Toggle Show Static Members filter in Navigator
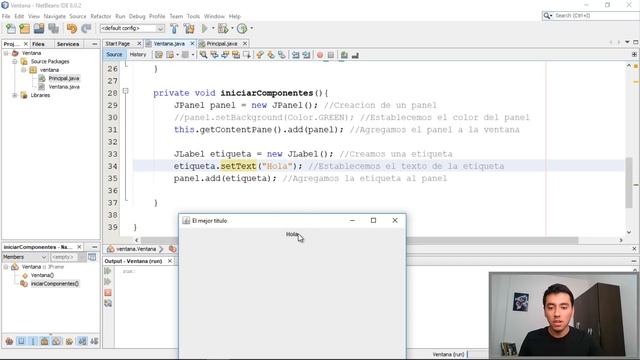The image size is (640, 360). 33,341
